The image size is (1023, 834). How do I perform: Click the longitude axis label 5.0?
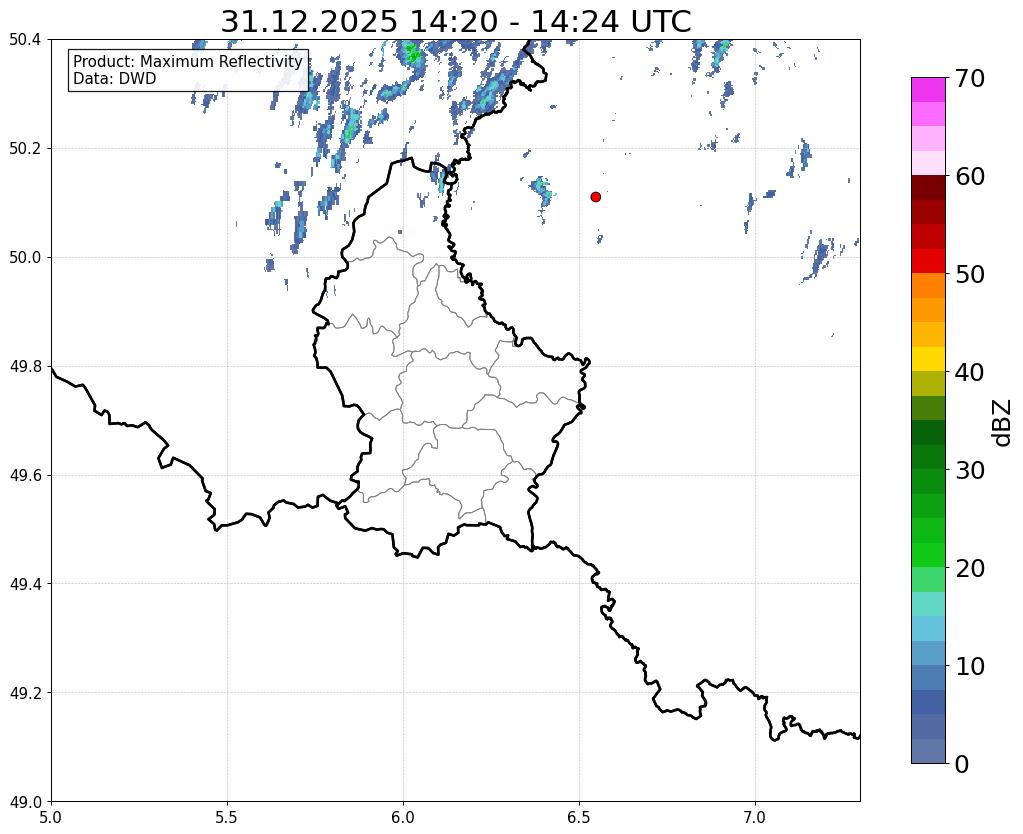(51, 817)
